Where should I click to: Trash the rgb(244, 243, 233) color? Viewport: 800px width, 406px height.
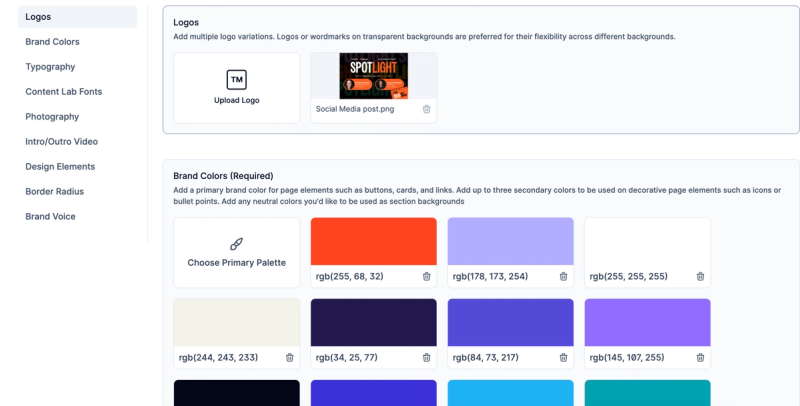(x=289, y=358)
